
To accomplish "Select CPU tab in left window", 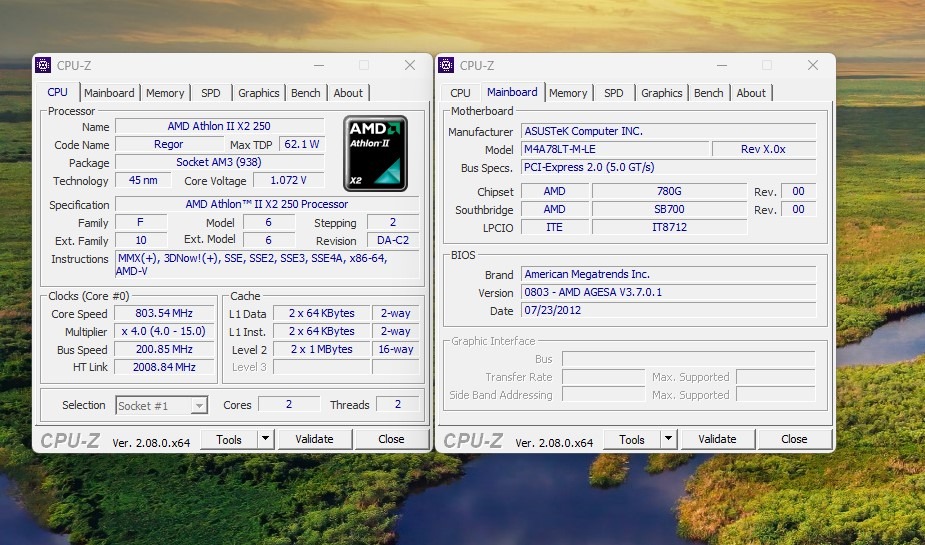I will point(57,92).
